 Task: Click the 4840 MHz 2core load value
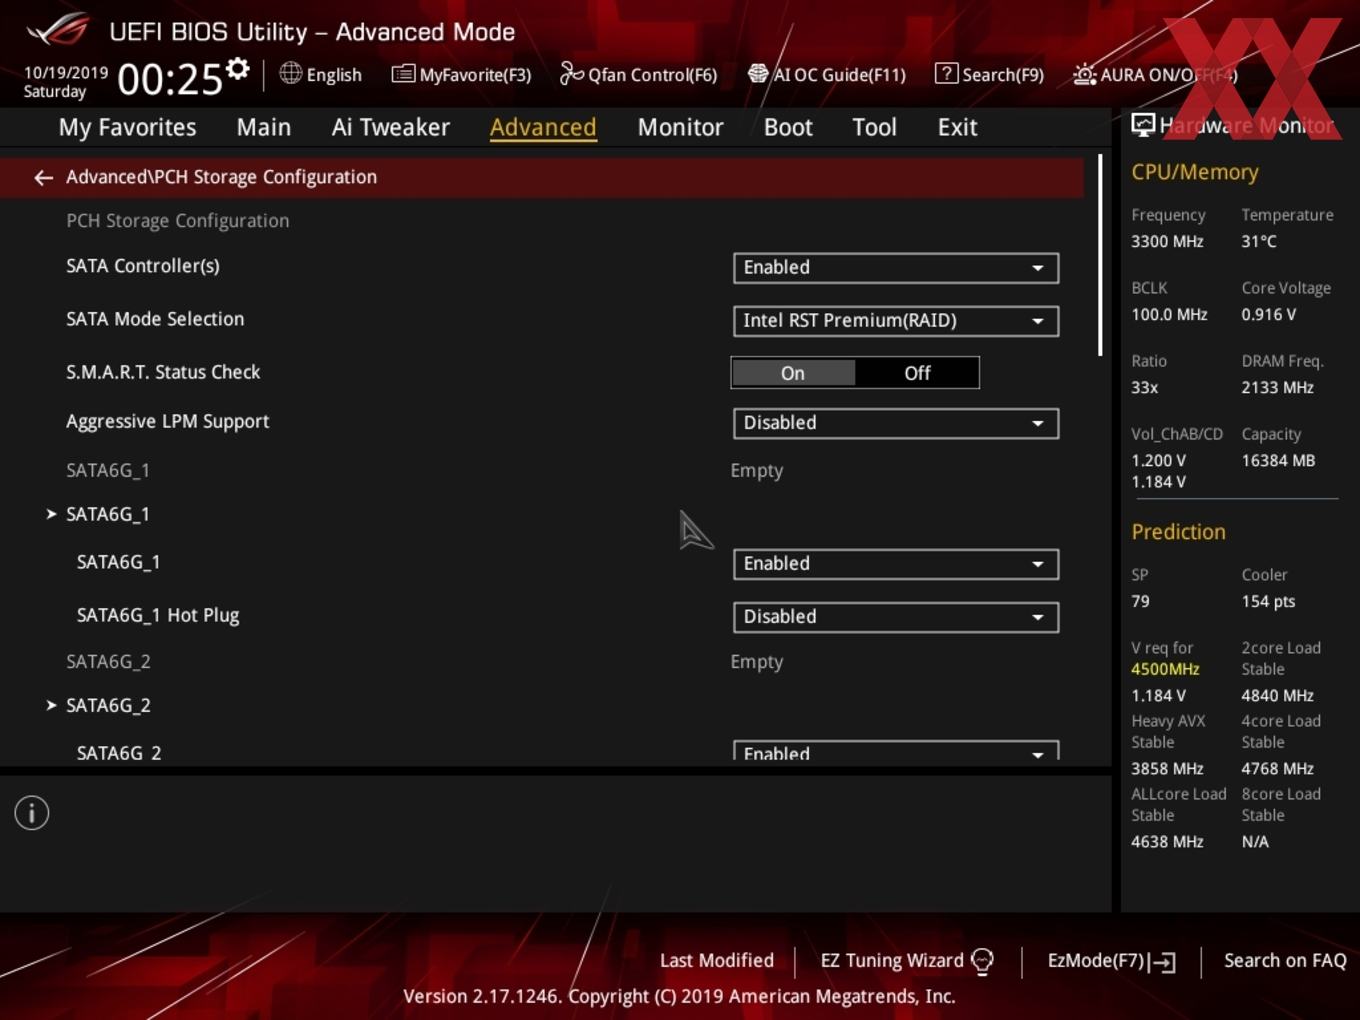[x=1277, y=695]
